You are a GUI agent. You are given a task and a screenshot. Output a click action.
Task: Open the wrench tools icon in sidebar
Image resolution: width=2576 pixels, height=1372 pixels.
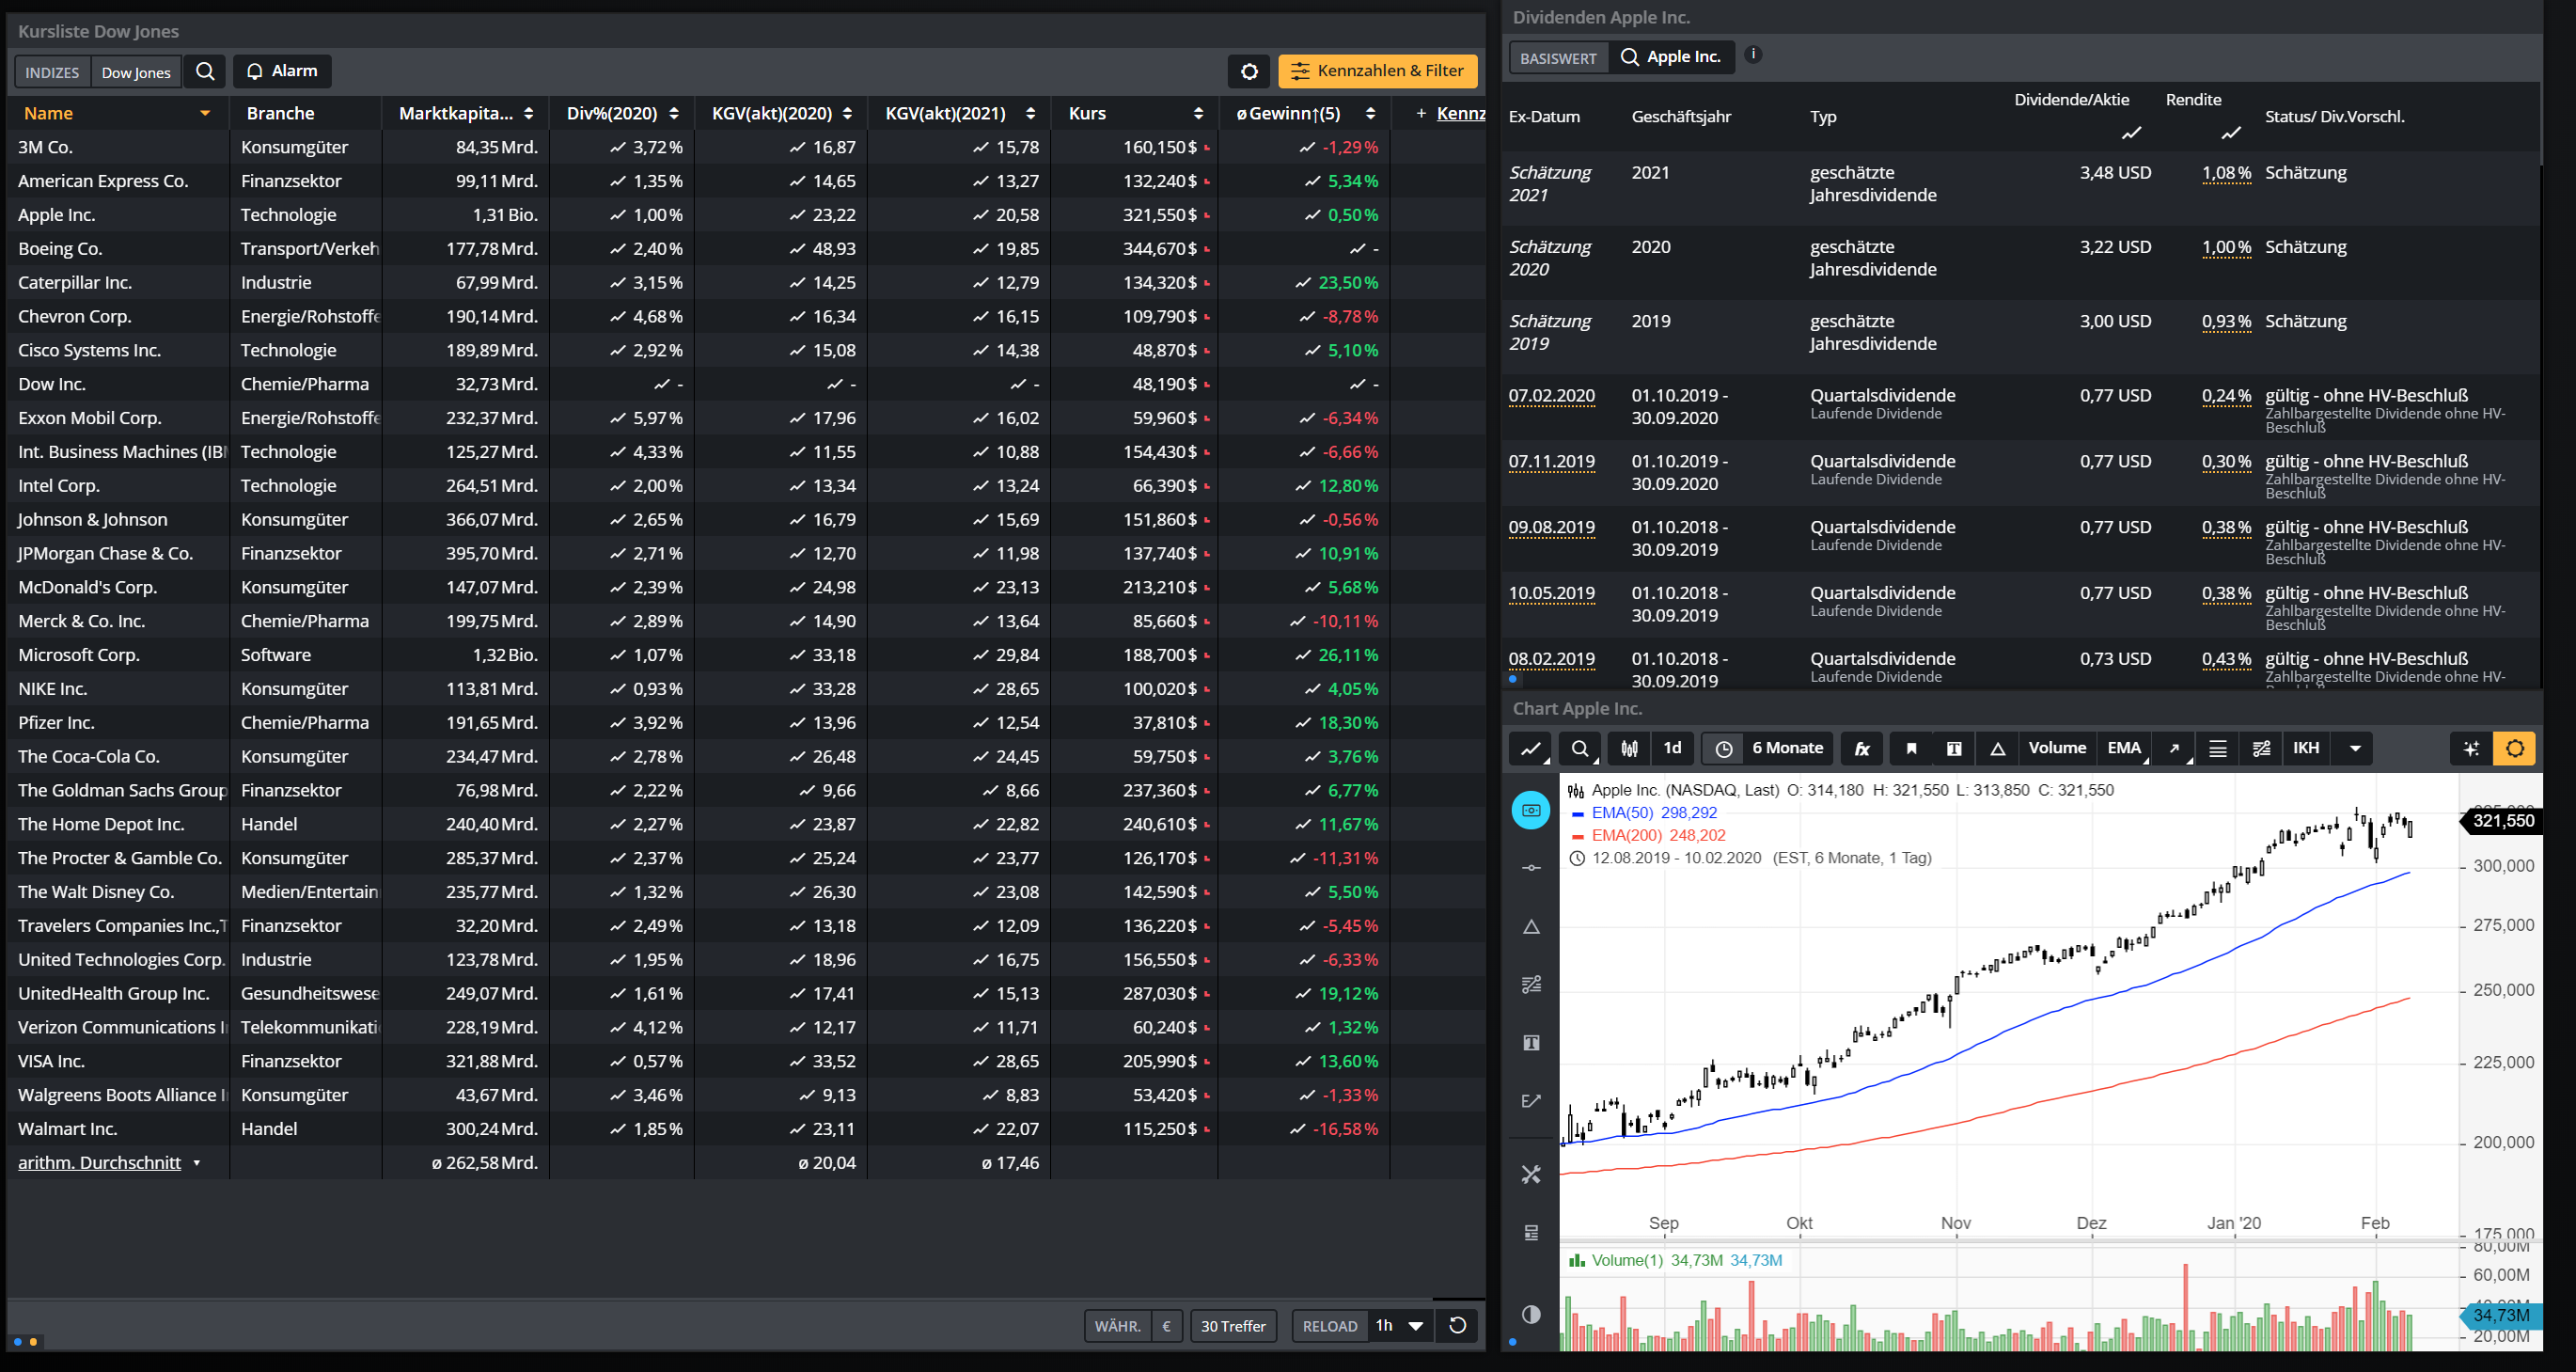point(1531,1174)
